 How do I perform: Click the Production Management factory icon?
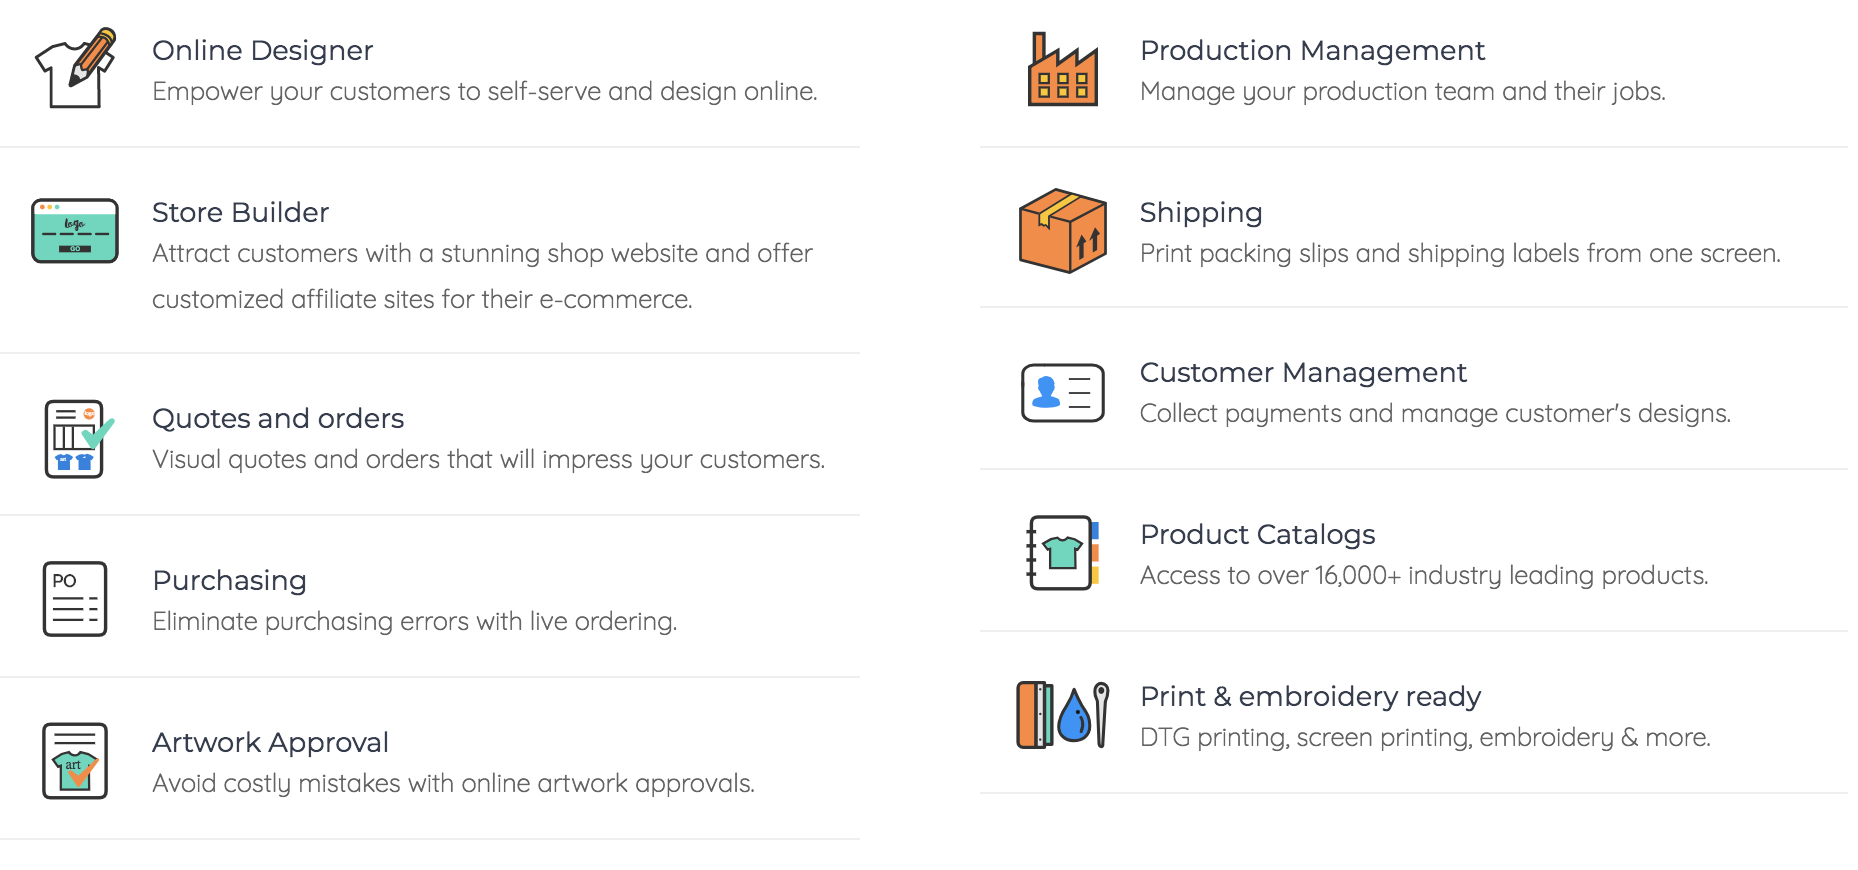point(1062,69)
